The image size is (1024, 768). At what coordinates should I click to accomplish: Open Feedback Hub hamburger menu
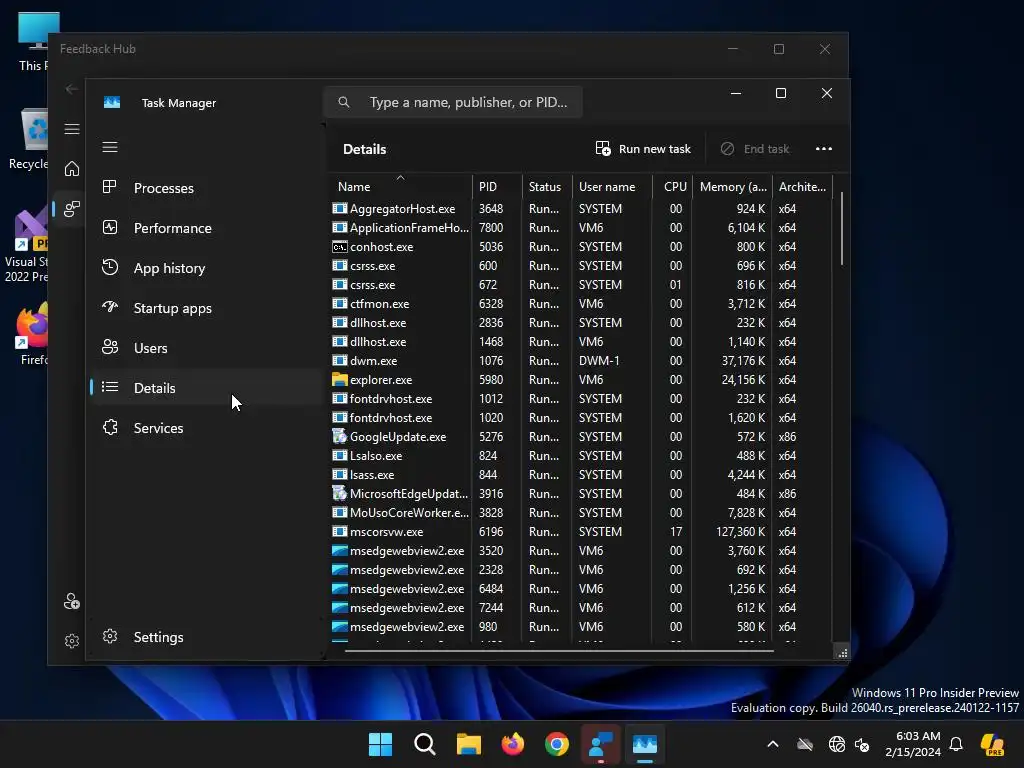click(x=72, y=129)
